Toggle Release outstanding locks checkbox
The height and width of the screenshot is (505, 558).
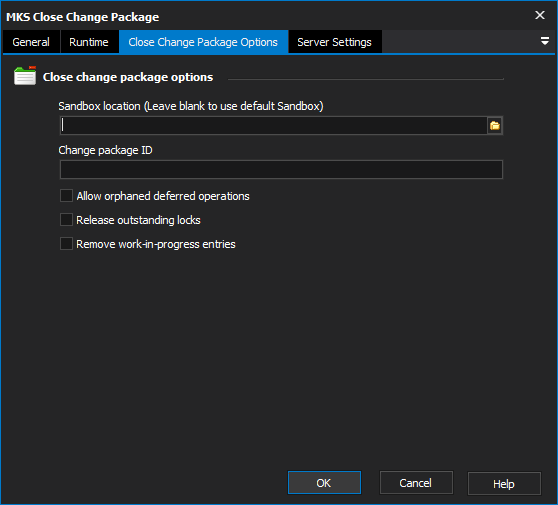click(x=67, y=220)
